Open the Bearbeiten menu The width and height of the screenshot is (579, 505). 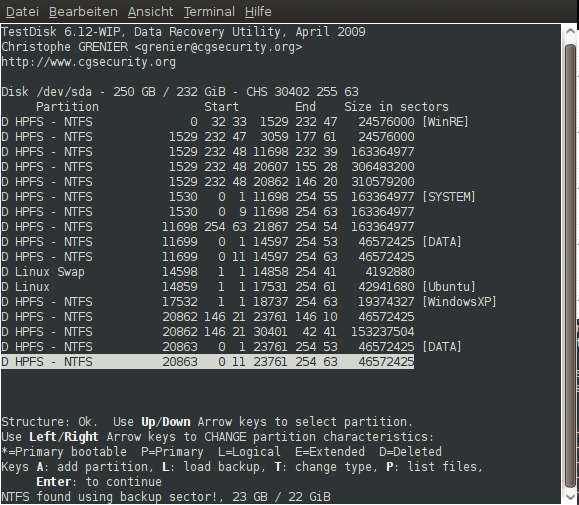click(83, 12)
